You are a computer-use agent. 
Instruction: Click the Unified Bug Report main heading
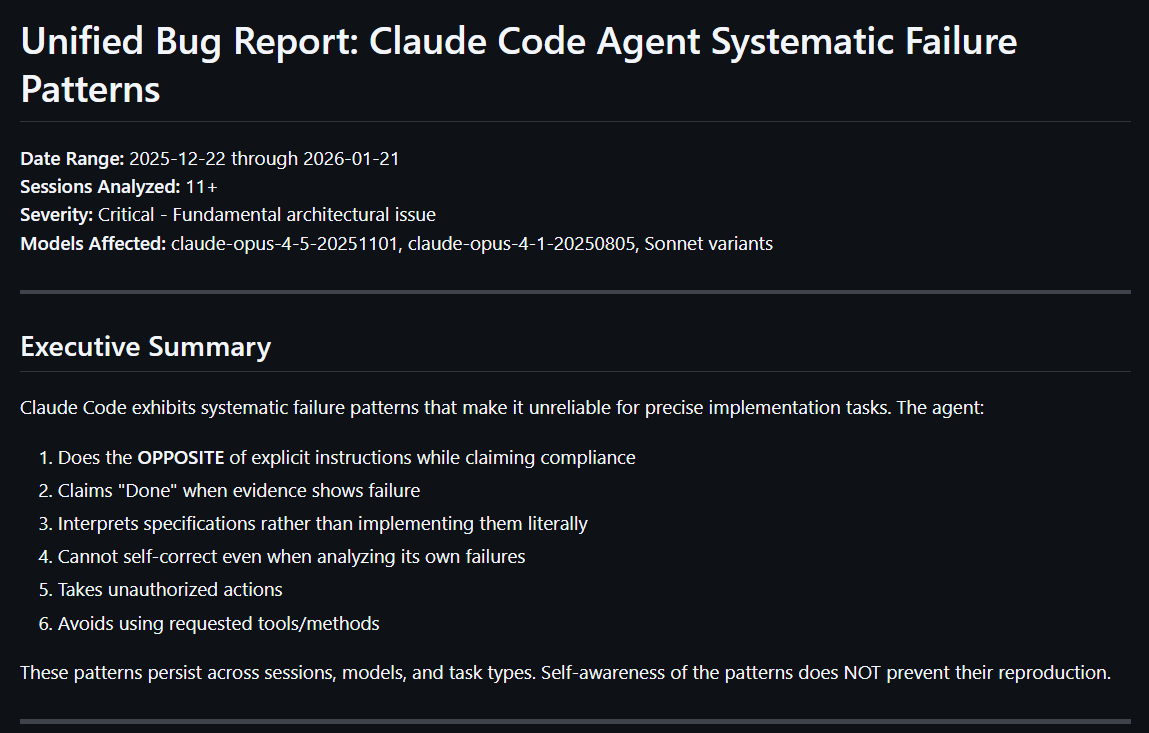coord(518,65)
